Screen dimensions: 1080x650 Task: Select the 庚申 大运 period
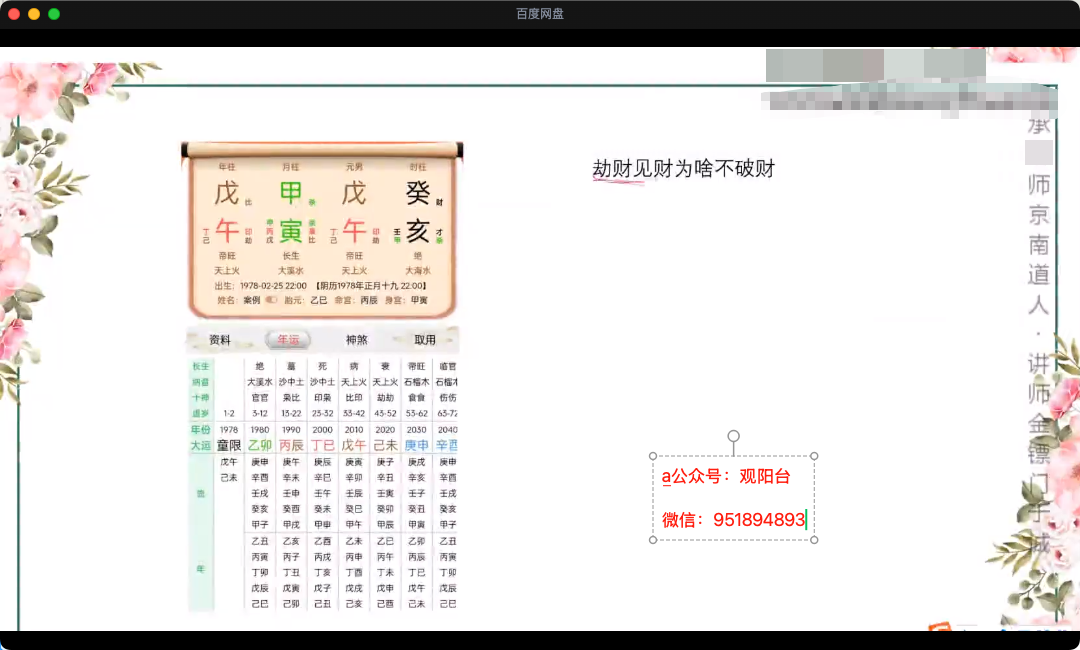[x=416, y=445]
